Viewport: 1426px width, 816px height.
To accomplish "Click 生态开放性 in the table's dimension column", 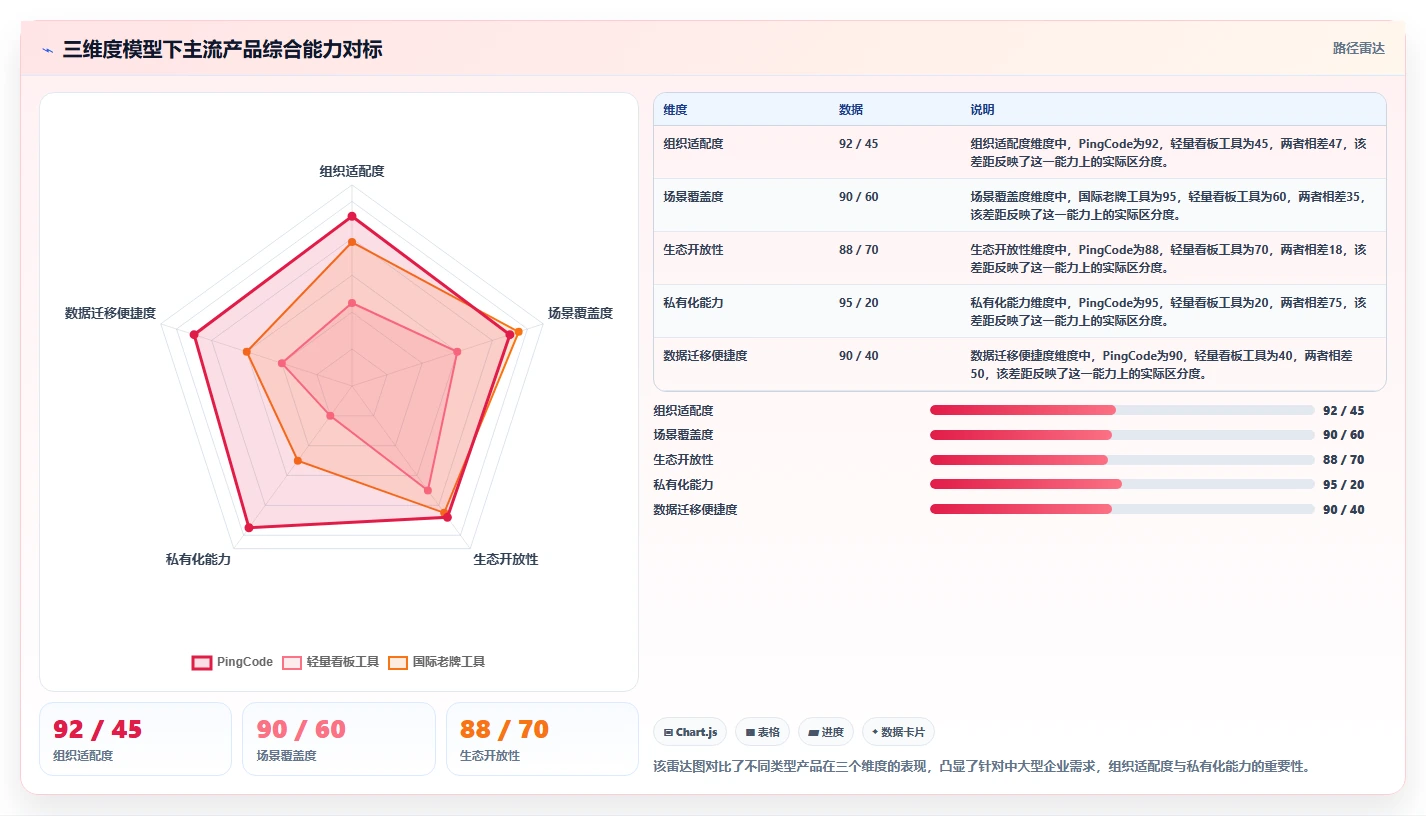I will click(693, 250).
